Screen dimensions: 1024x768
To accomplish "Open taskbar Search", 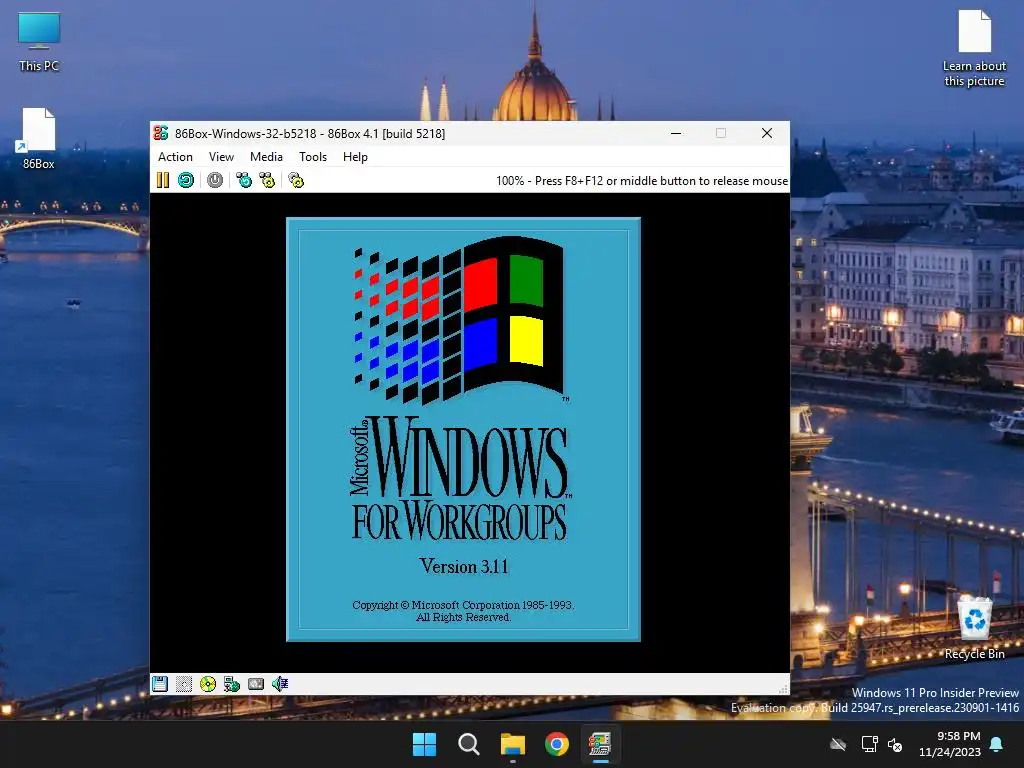I will click(469, 744).
